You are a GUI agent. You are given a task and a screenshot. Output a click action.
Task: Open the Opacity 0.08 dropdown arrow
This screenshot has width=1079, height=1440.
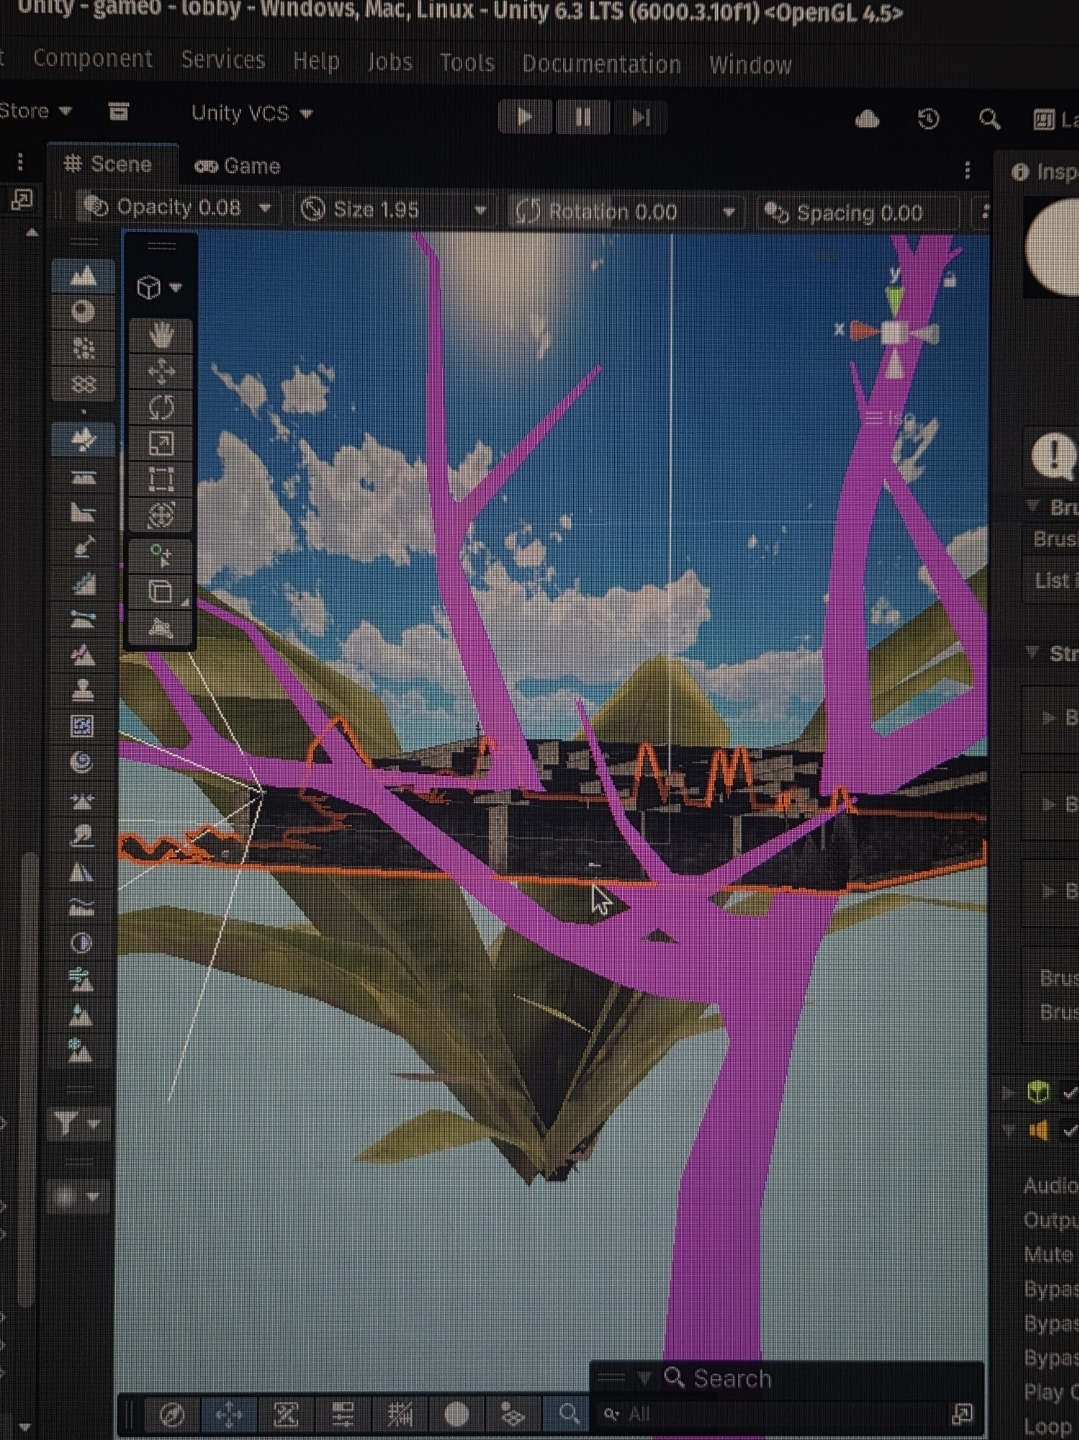265,208
